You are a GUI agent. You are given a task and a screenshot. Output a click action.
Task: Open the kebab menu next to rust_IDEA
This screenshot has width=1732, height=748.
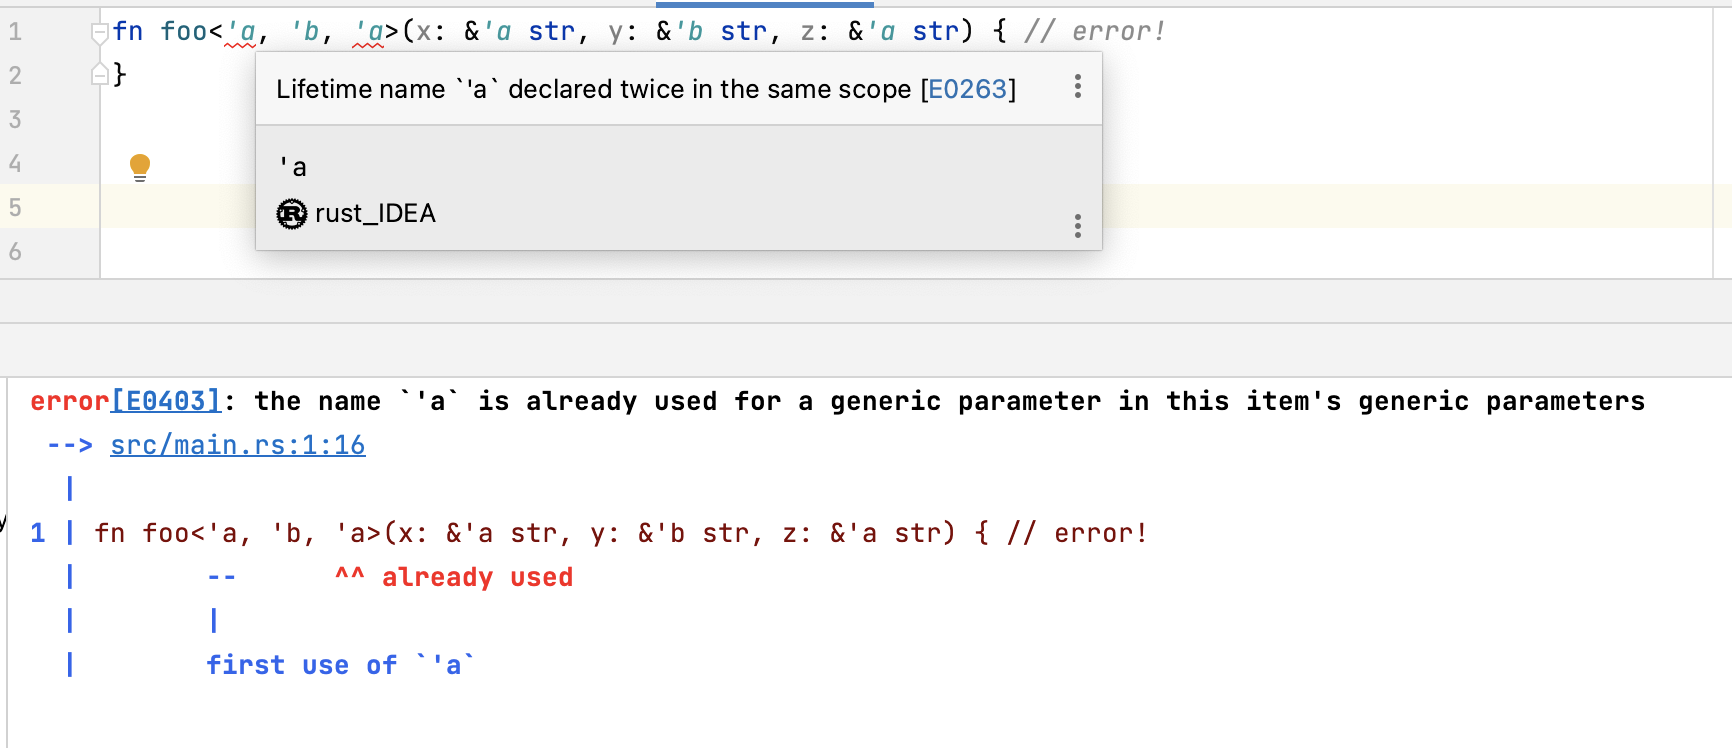coord(1077,227)
